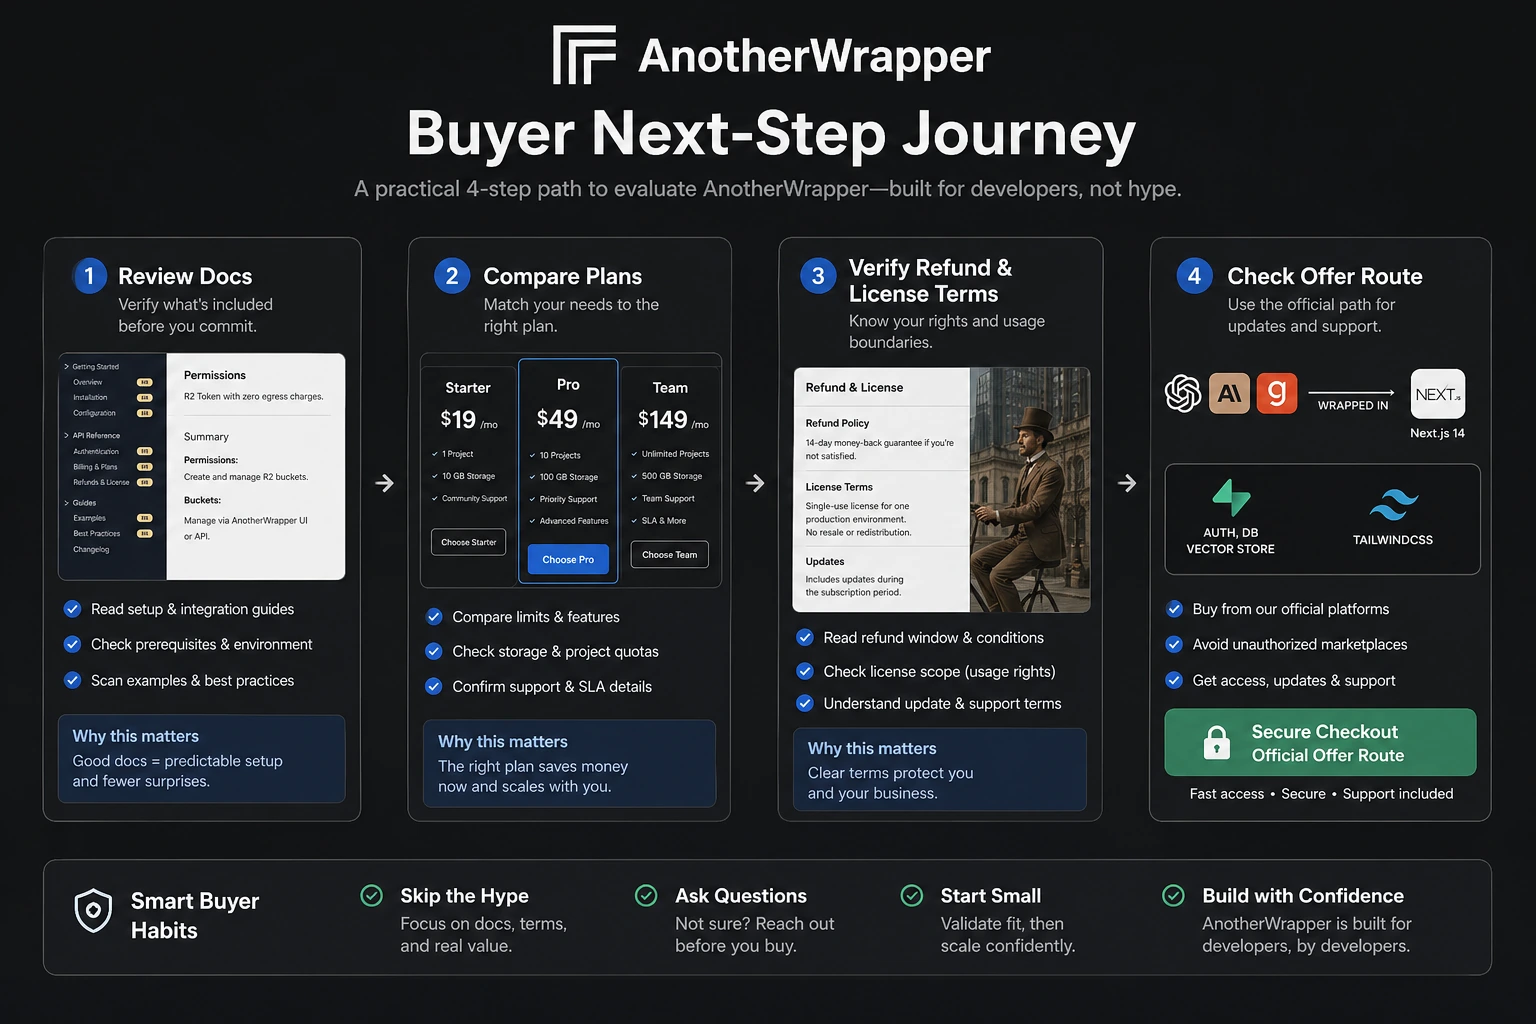
Task: Open Best Practices in docs sidebar
Action: tap(97, 534)
